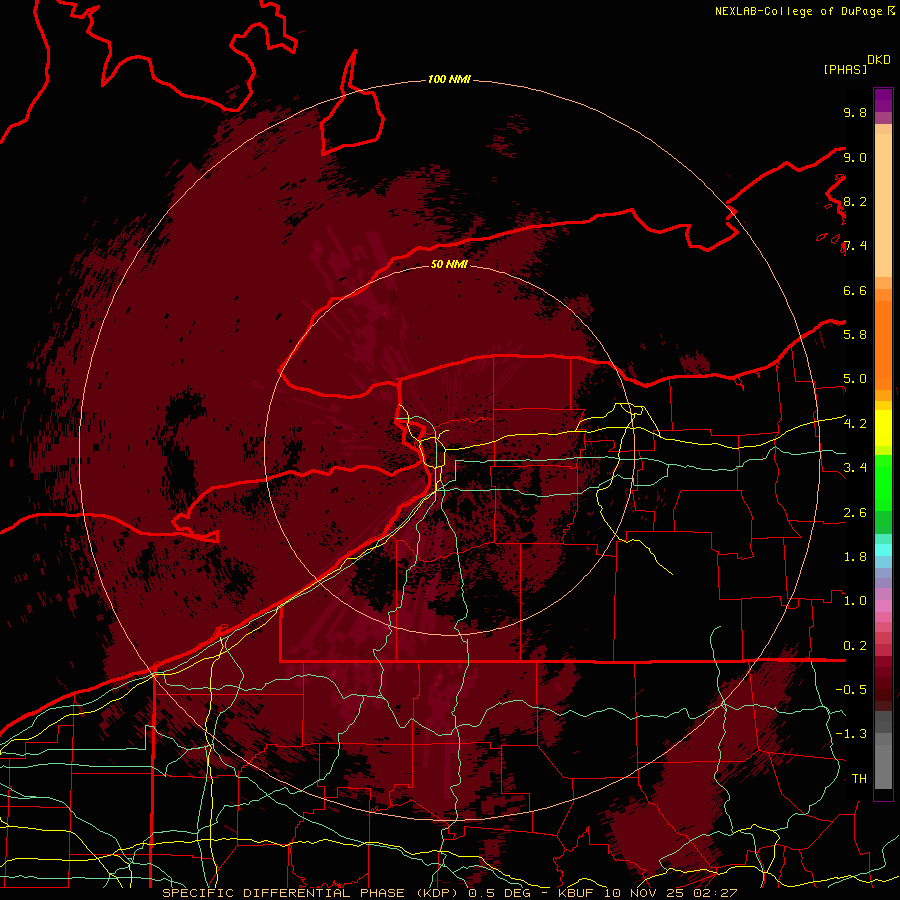Click the NEXLAB-College of DuPage credit text
The height and width of the screenshot is (900, 900).
(798, 11)
